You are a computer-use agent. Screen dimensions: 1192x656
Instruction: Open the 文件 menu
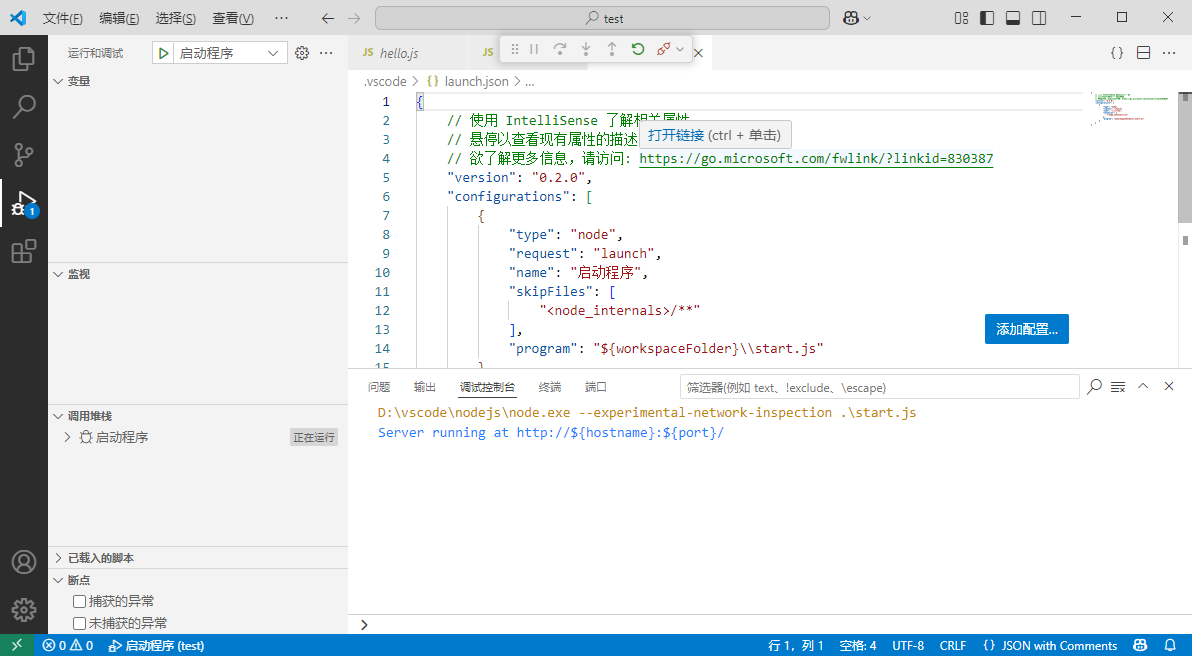[62, 18]
